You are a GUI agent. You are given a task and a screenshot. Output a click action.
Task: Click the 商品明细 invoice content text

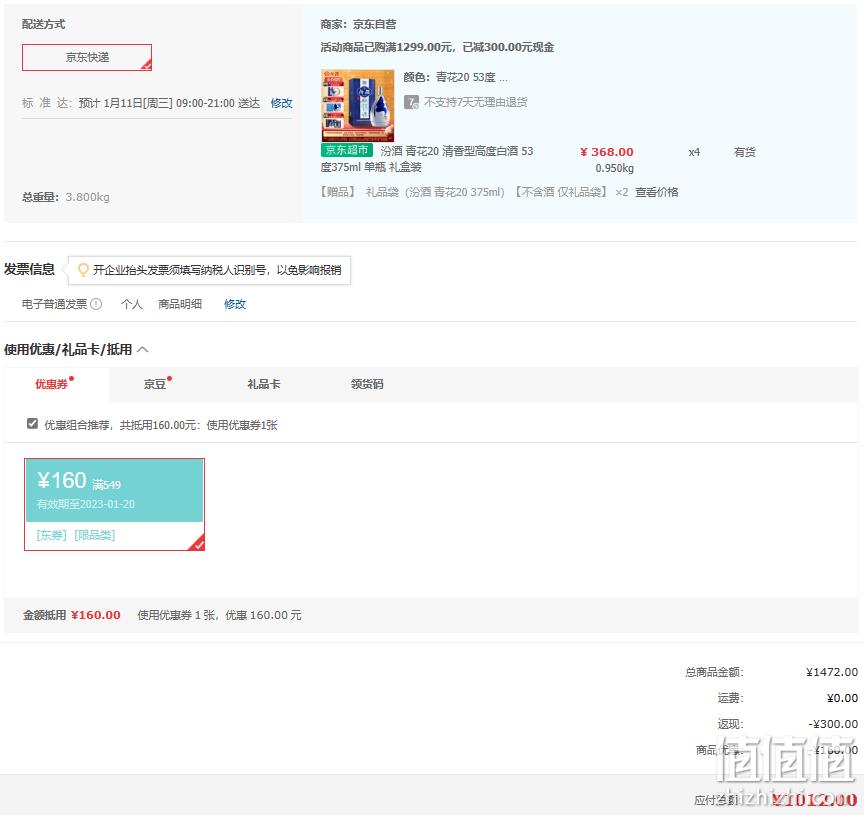click(x=180, y=304)
